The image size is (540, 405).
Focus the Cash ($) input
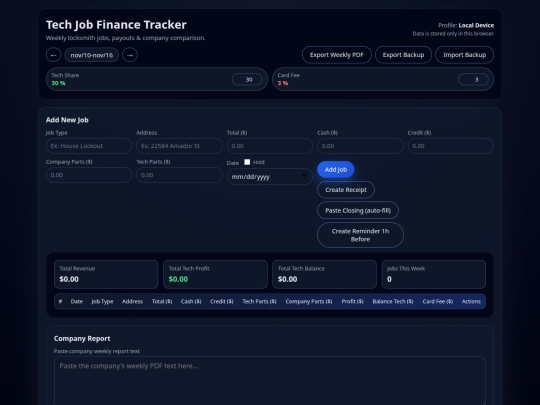click(x=360, y=146)
